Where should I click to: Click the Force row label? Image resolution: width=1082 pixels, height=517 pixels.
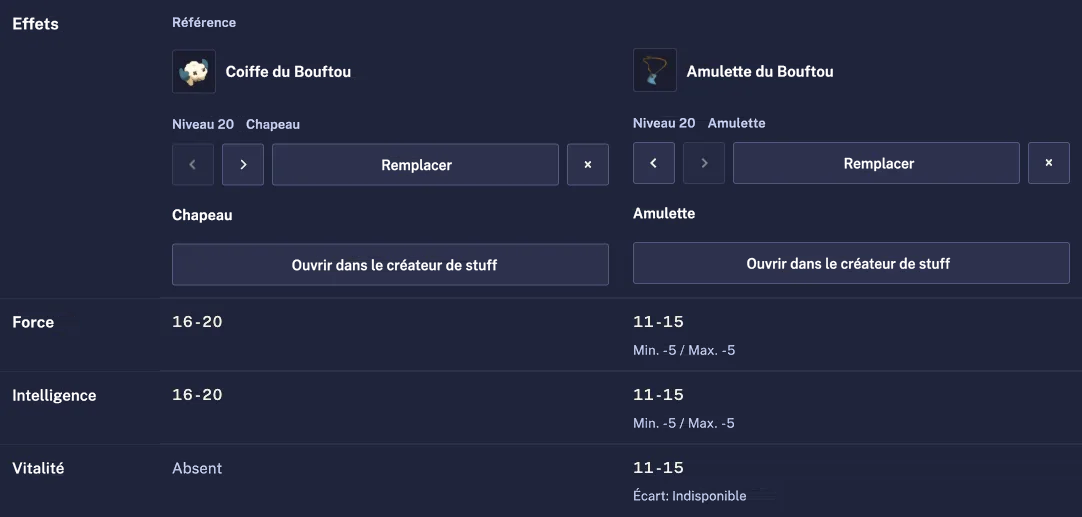click(33, 322)
